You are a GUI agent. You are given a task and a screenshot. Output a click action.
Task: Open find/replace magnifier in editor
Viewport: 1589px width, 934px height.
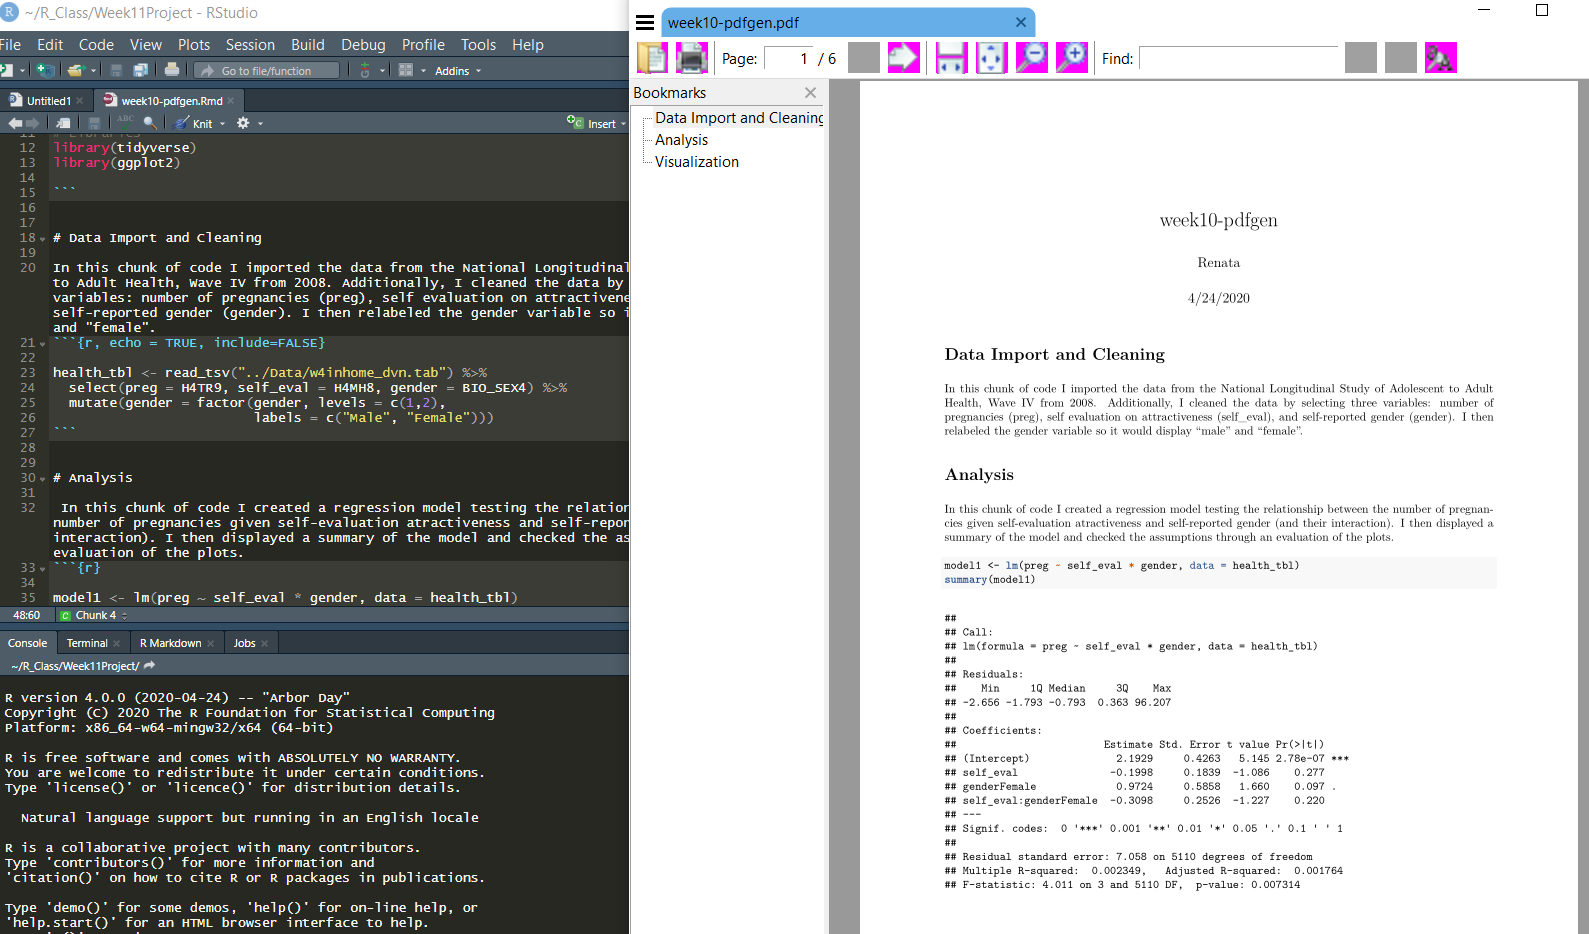(x=150, y=123)
